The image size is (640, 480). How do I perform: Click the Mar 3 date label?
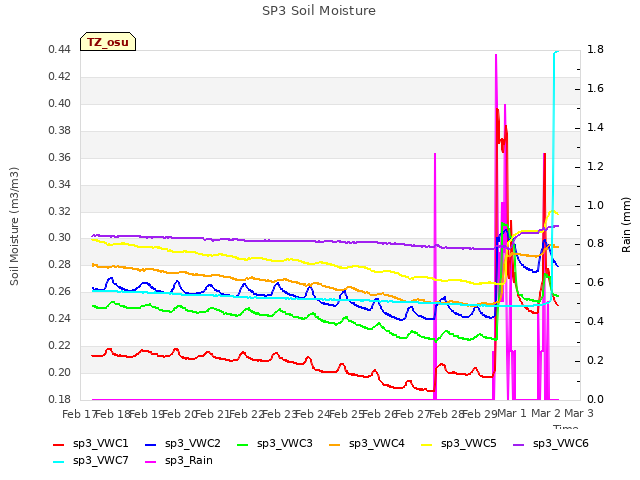(x=579, y=413)
